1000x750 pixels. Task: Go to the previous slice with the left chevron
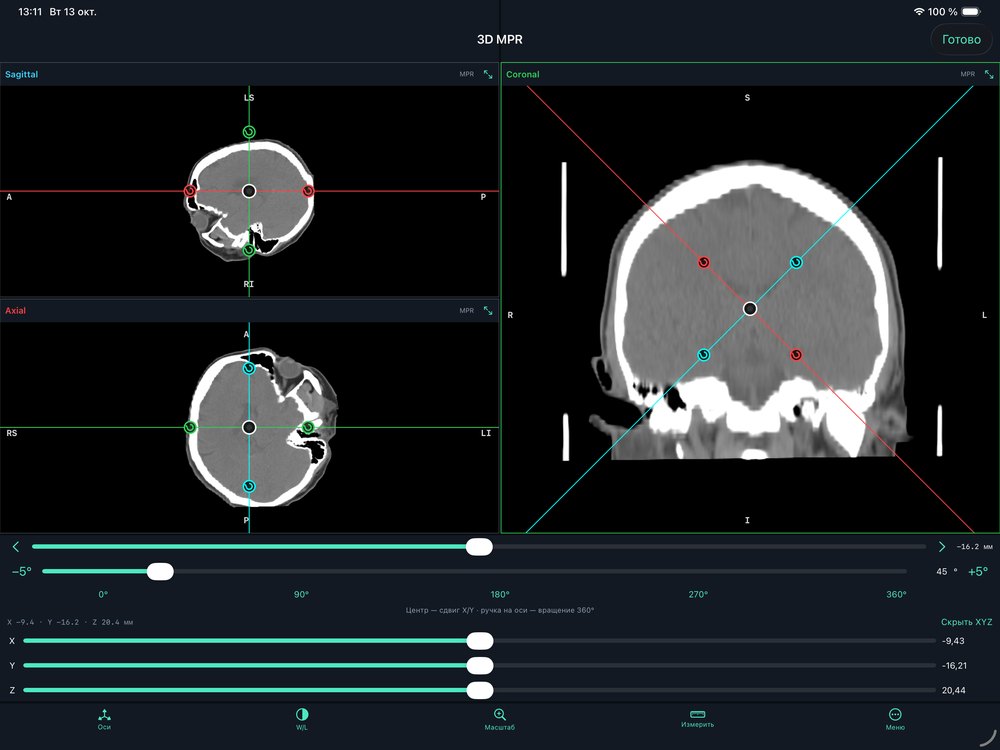pos(16,547)
